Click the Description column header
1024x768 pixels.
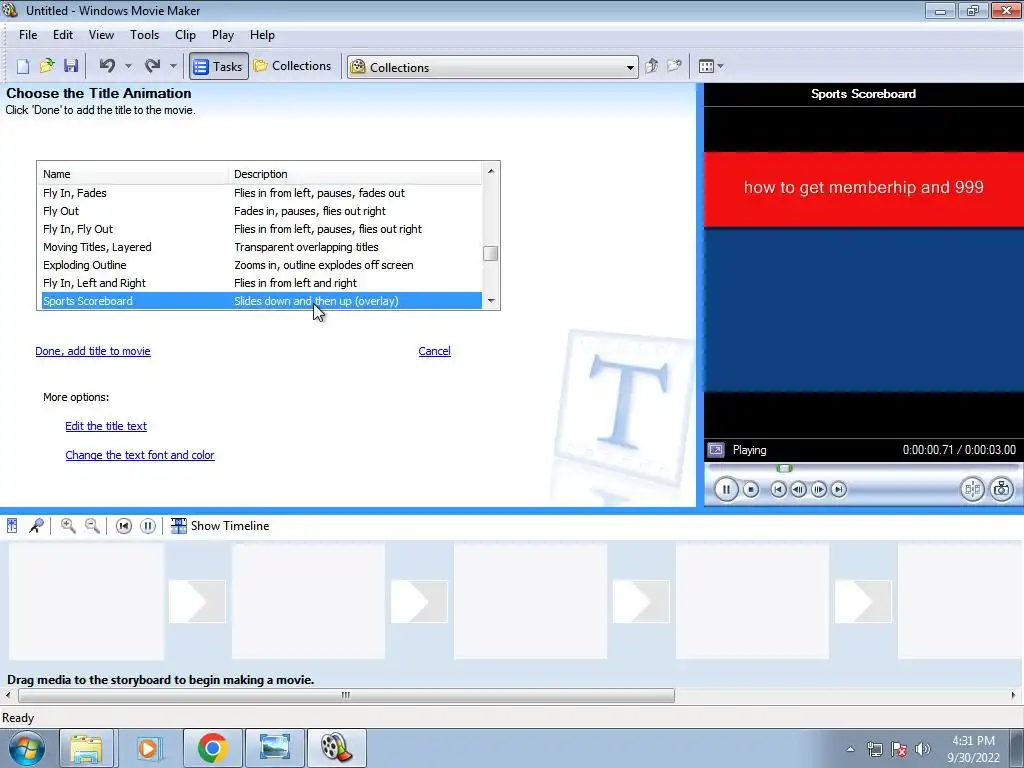click(x=355, y=174)
